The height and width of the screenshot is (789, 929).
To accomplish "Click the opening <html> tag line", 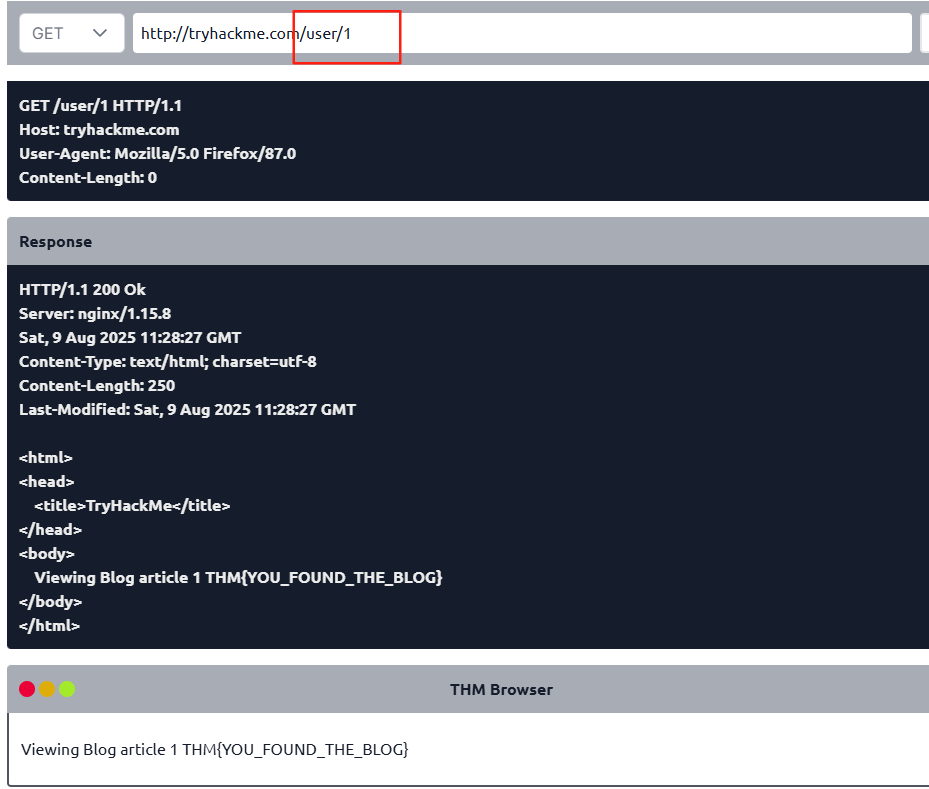I will [x=46, y=458].
